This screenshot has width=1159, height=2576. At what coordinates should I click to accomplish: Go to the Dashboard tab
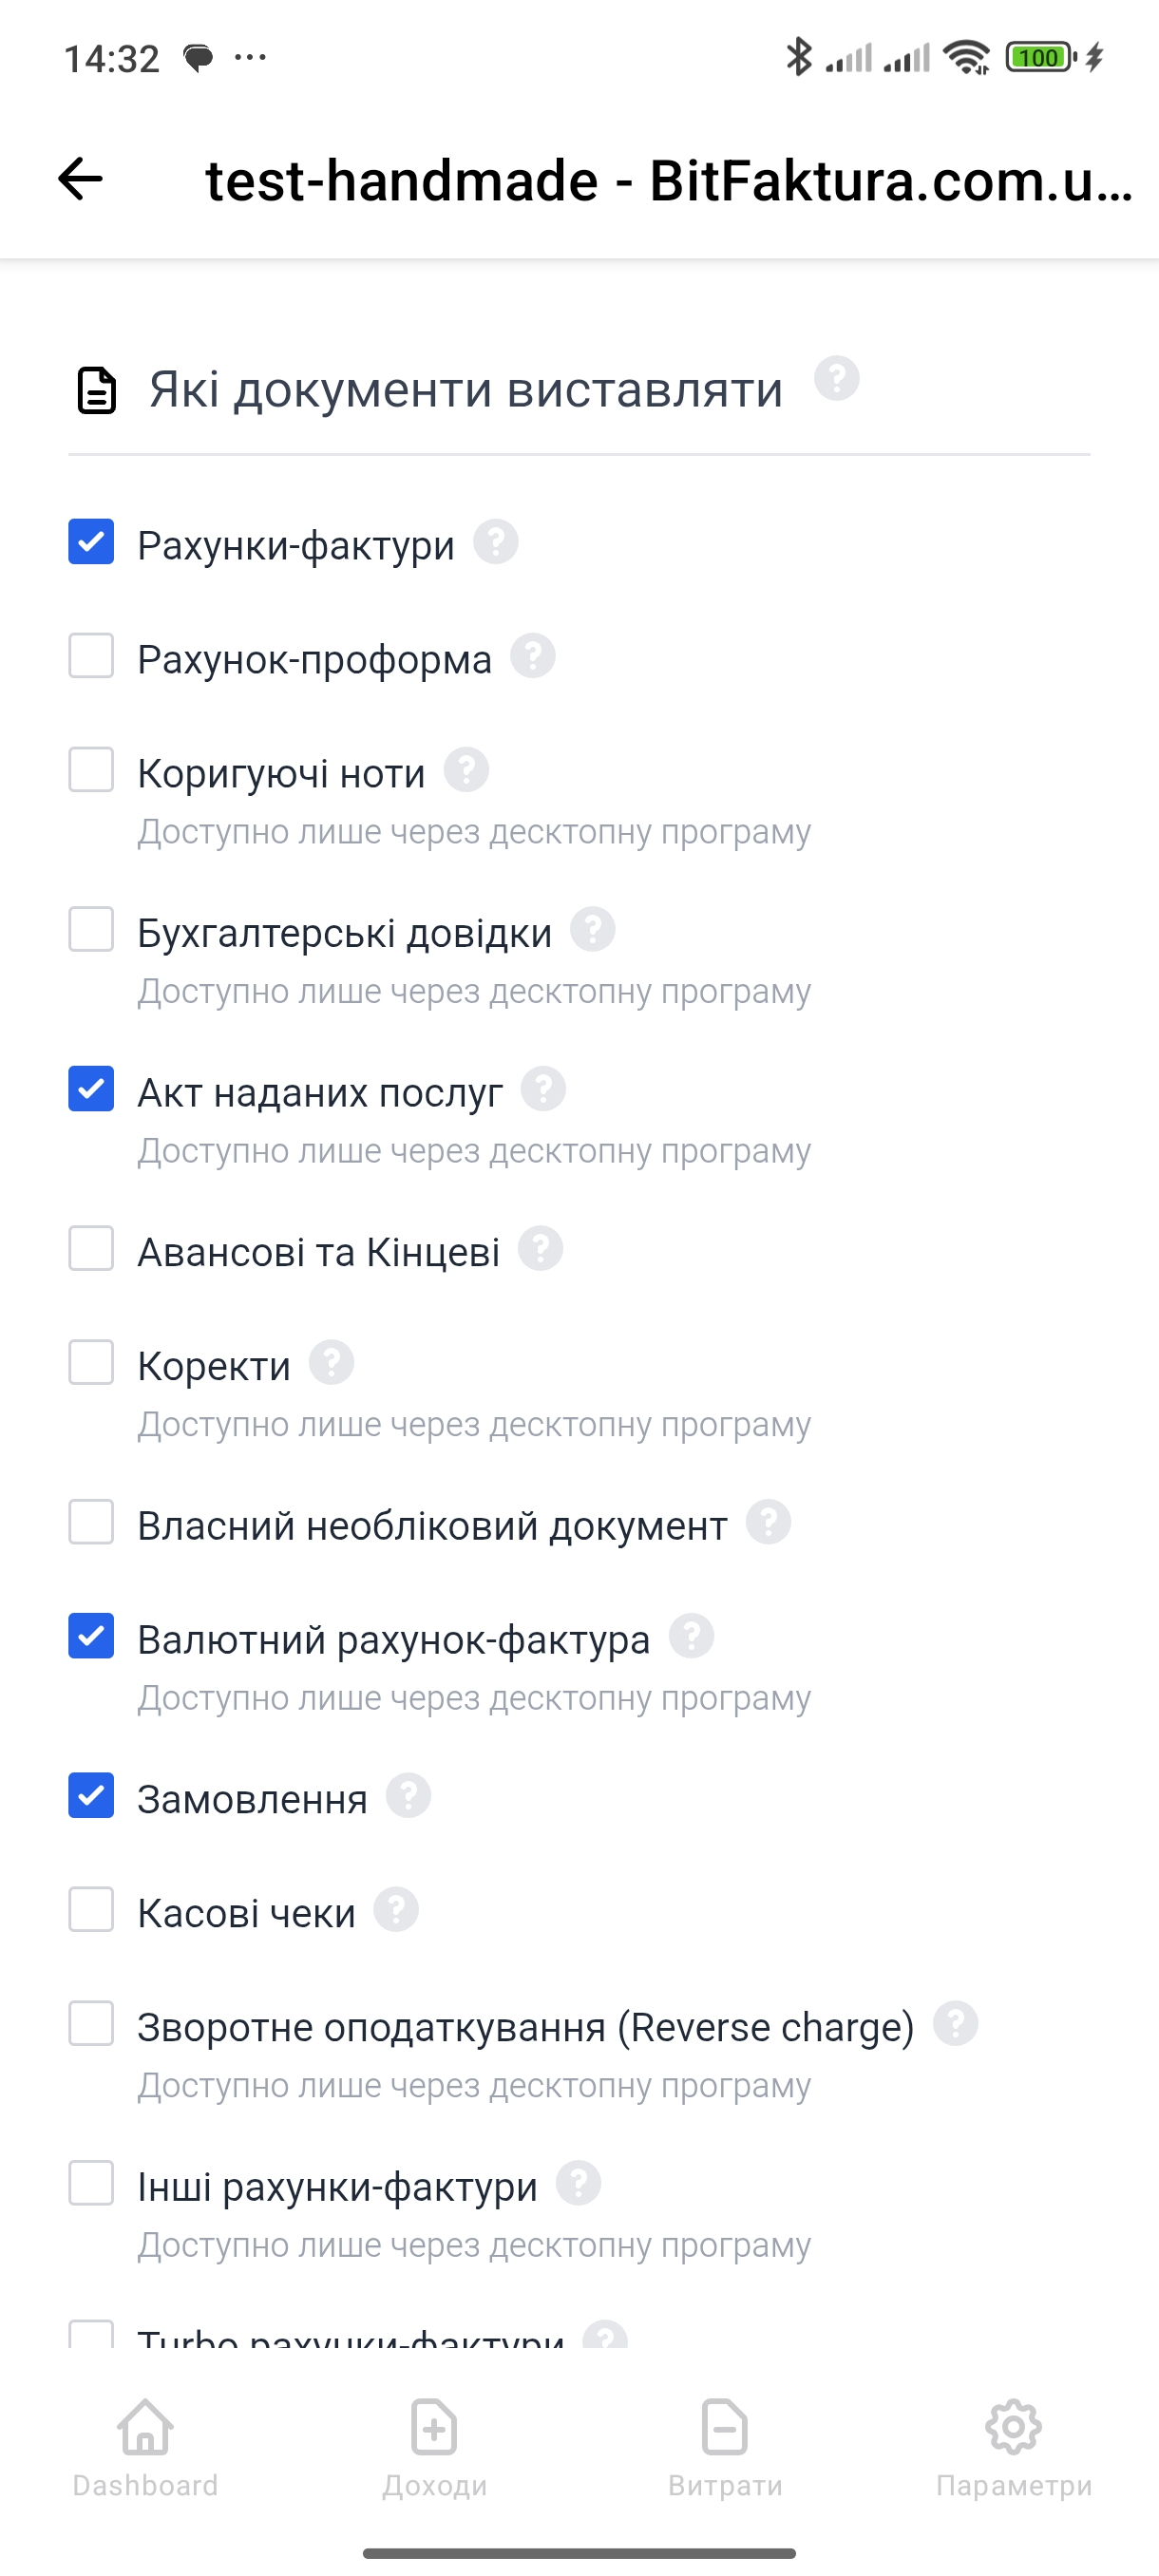pyautogui.click(x=145, y=2448)
